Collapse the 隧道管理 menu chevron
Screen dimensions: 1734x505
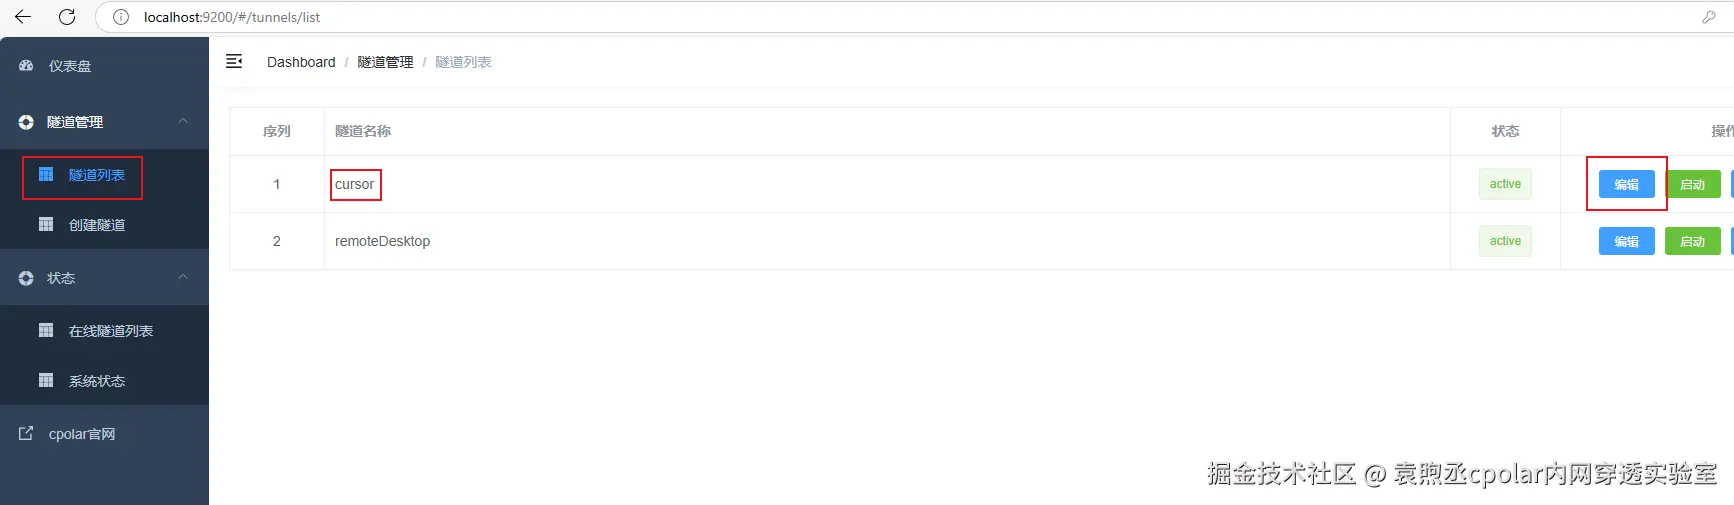(x=183, y=121)
